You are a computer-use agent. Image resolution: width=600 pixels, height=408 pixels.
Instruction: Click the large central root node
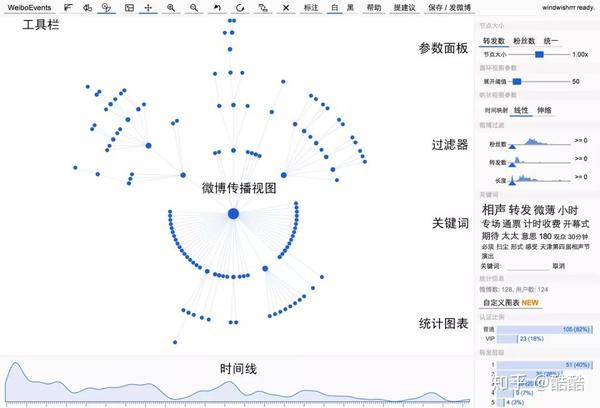coord(233,214)
